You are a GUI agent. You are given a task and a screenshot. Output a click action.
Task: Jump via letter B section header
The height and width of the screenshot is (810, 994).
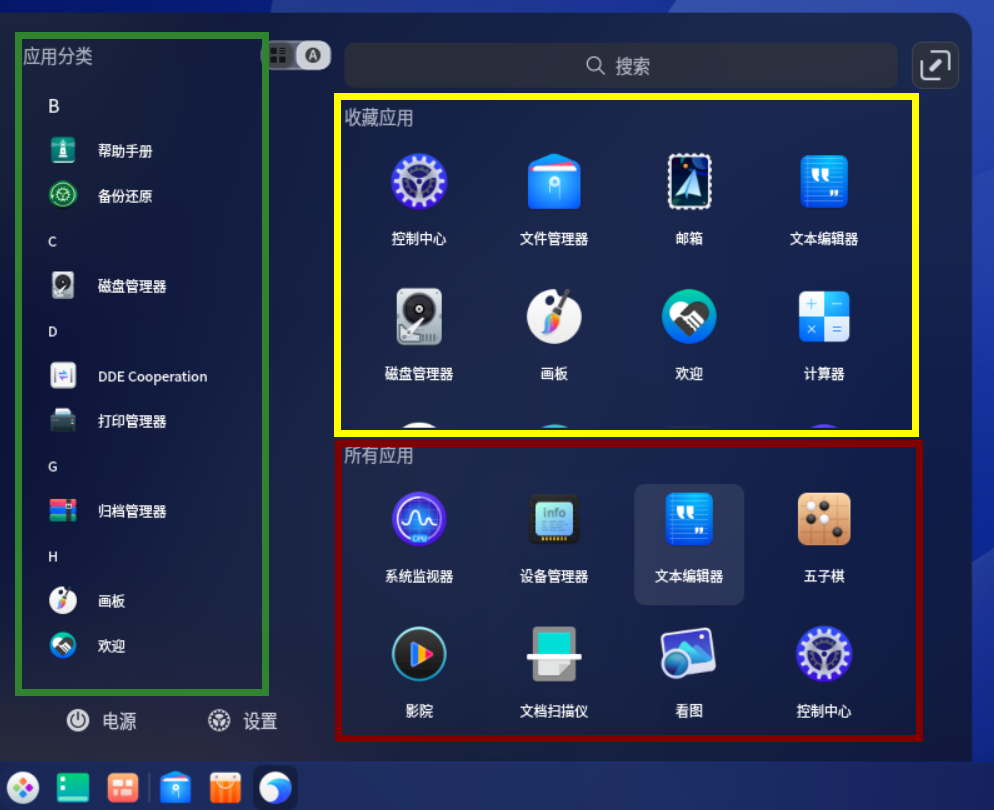[x=54, y=106]
